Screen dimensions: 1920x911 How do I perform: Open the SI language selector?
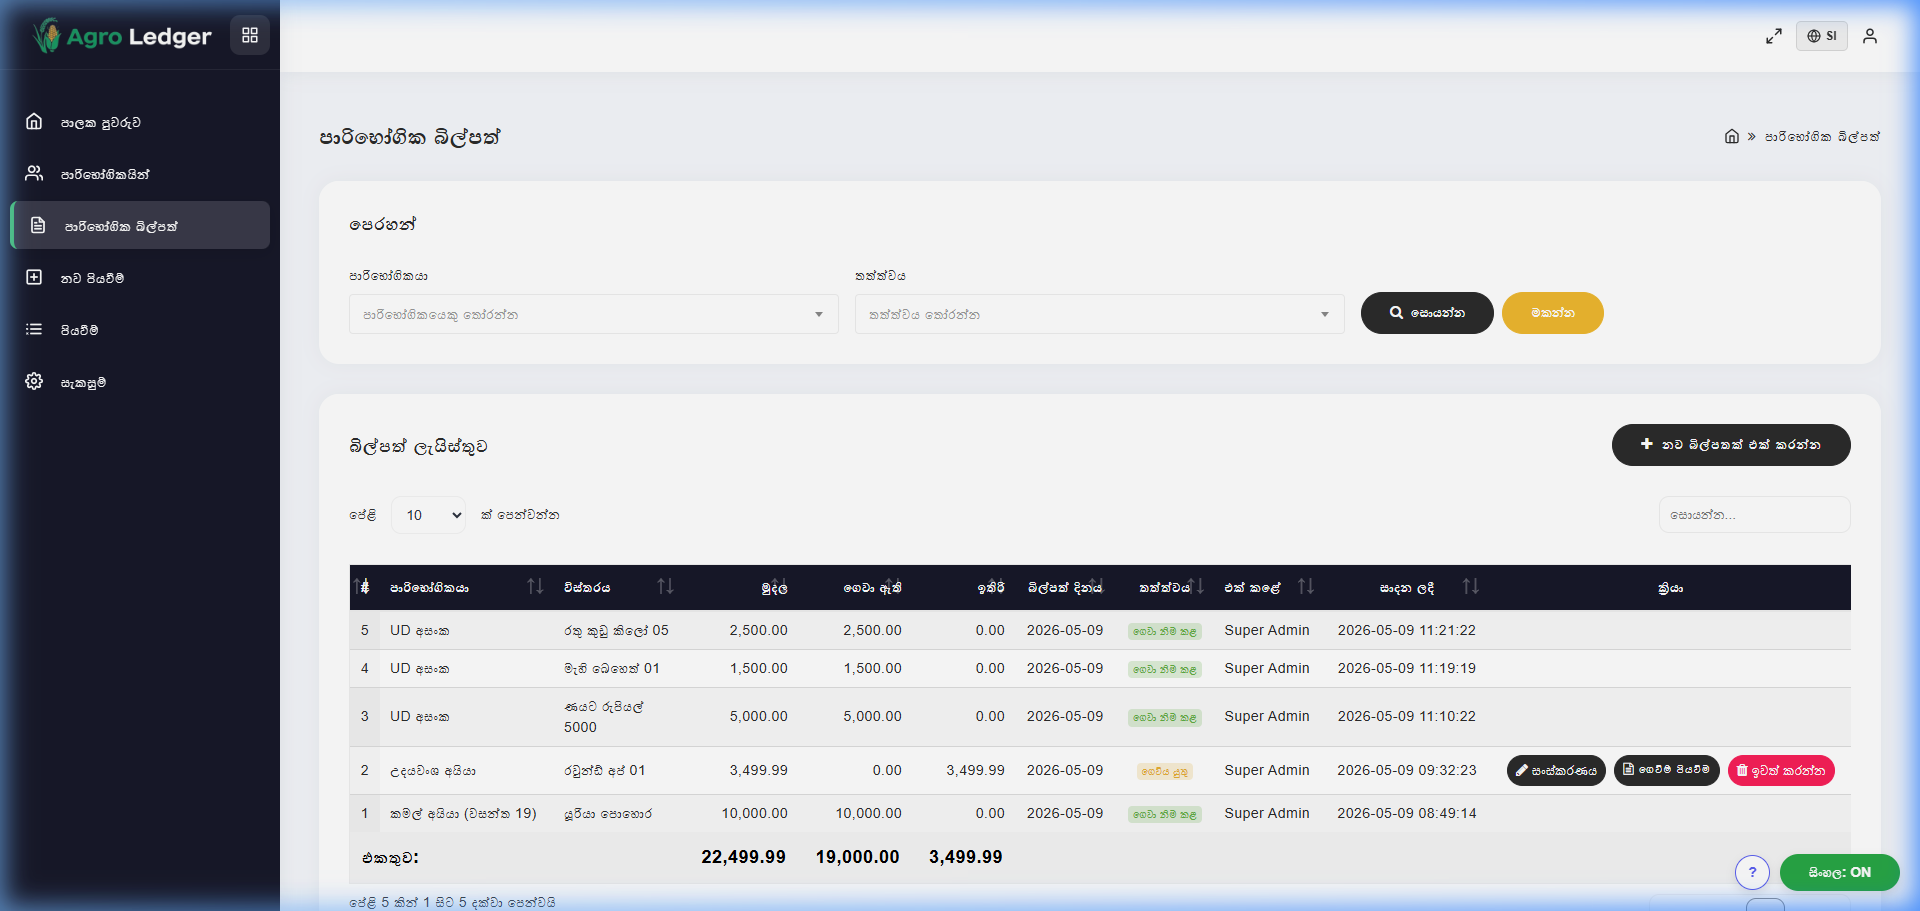point(1822,36)
